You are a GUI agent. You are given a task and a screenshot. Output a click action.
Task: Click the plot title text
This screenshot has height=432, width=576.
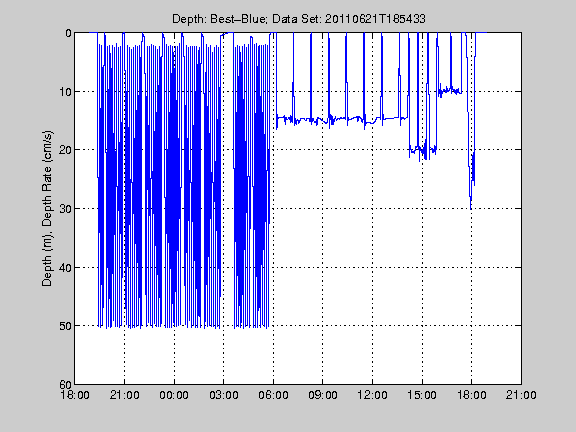(299, 19)
